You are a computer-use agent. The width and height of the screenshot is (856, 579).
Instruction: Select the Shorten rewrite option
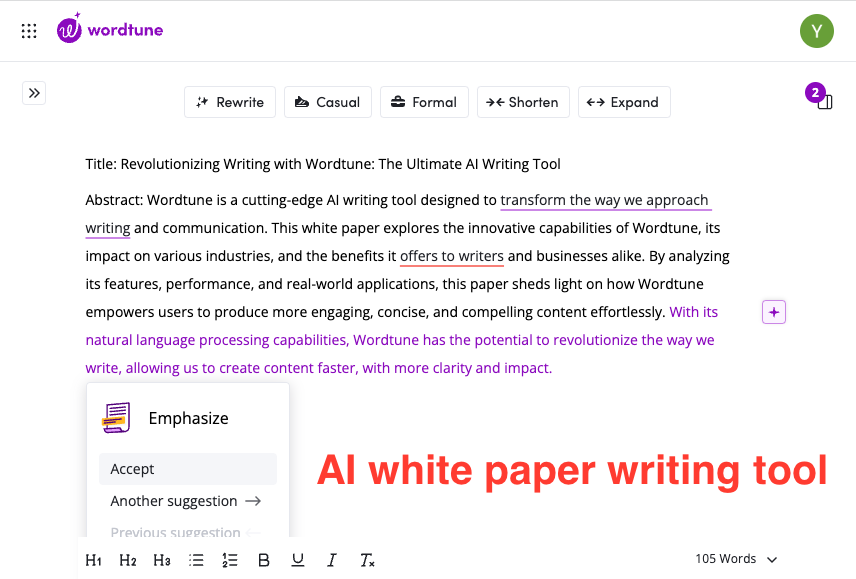pyautogui.click(x=523, y=101)
